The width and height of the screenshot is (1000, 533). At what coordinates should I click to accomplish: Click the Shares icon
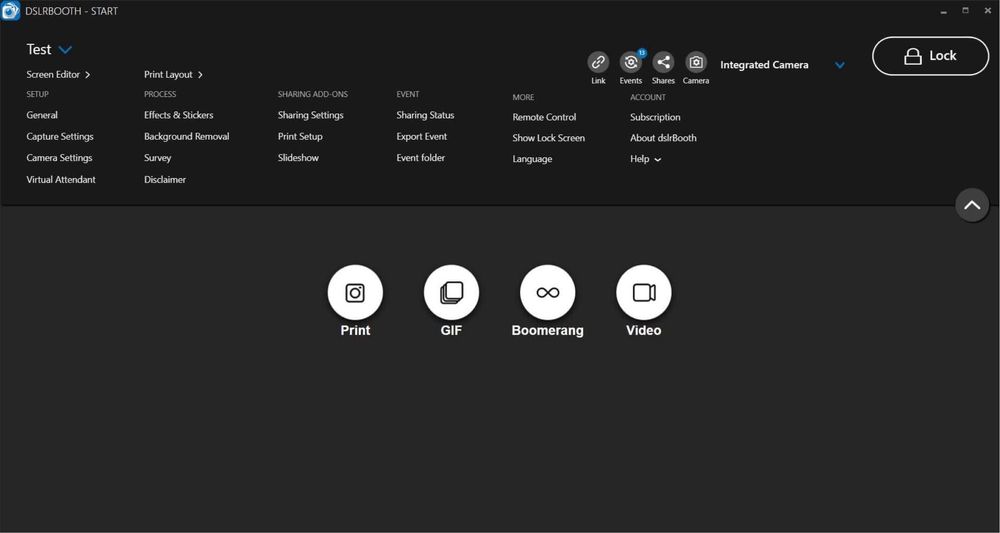(x=663, y=62)
